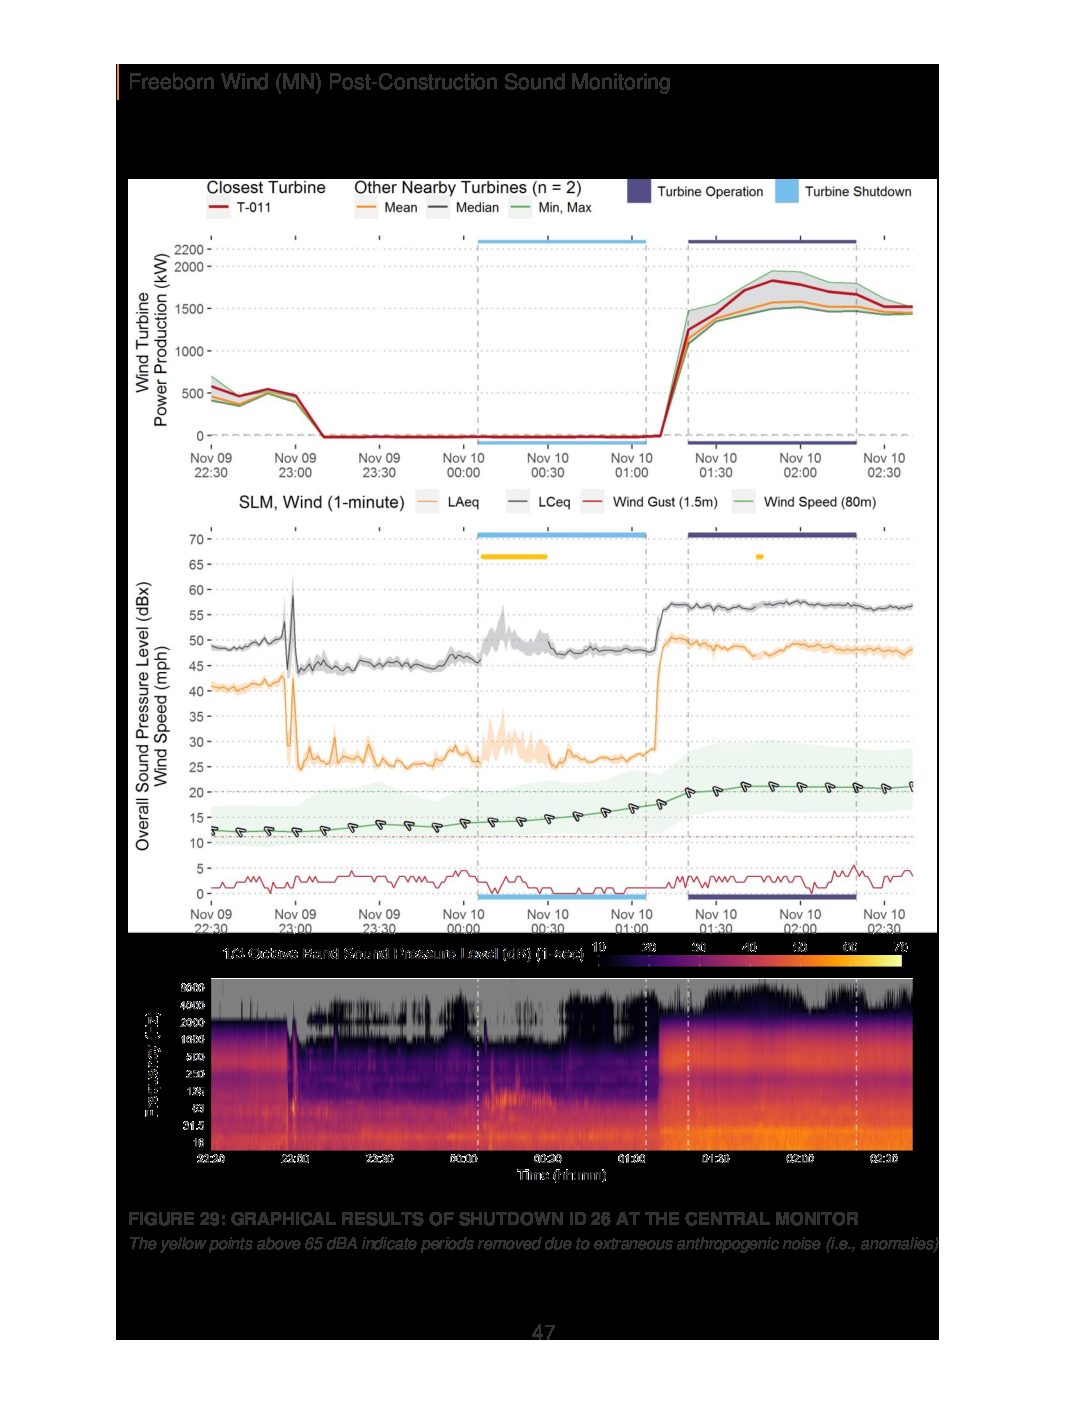Click the Other Nearby Turbines legend heading
This screenshot has width=1088, height=1408.
point(467,188)
